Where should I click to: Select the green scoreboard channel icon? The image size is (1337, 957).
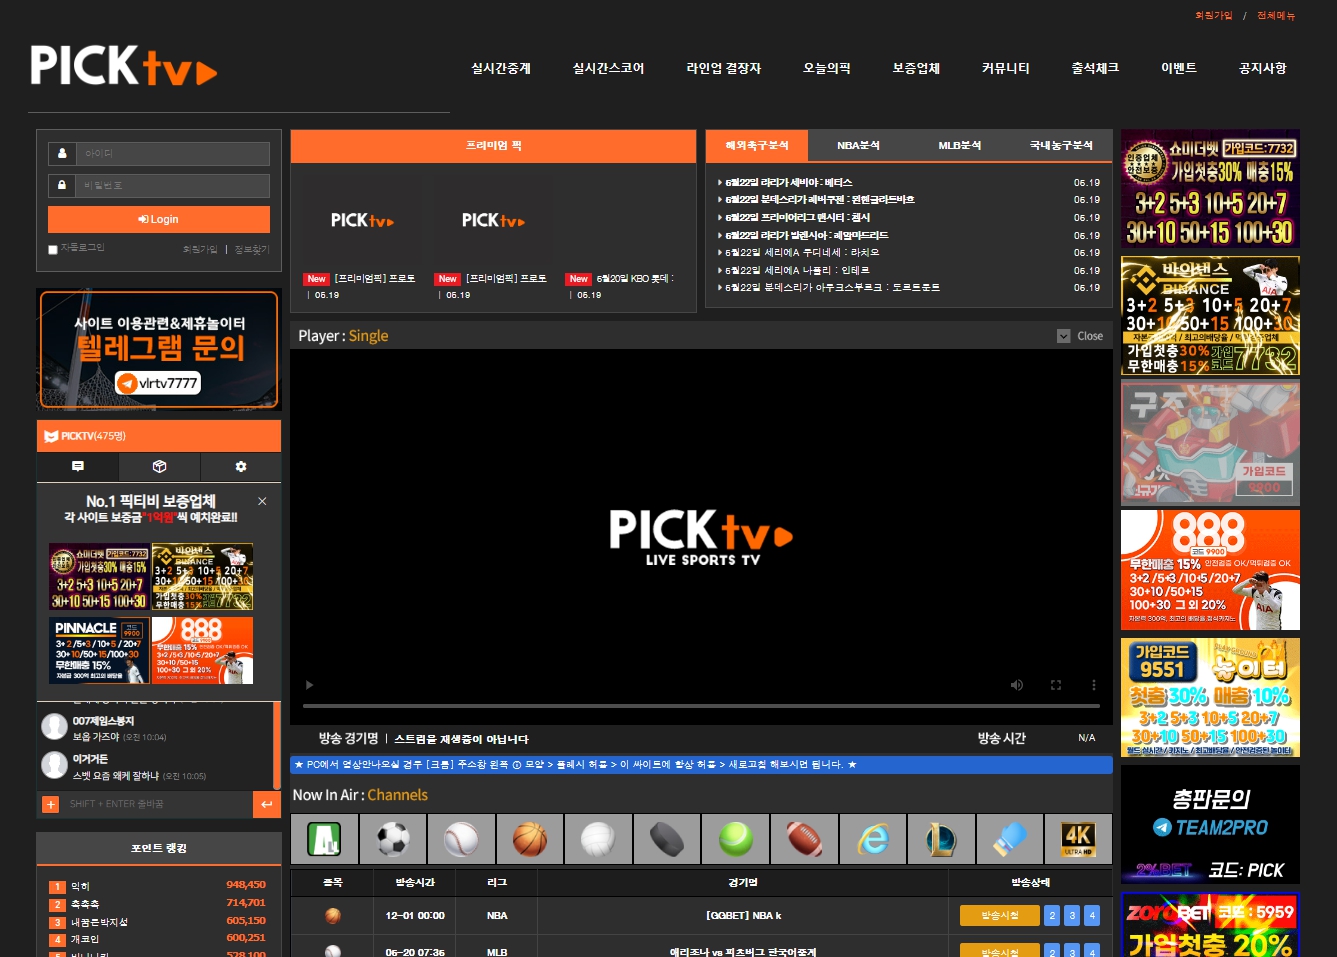pos(324,839)
